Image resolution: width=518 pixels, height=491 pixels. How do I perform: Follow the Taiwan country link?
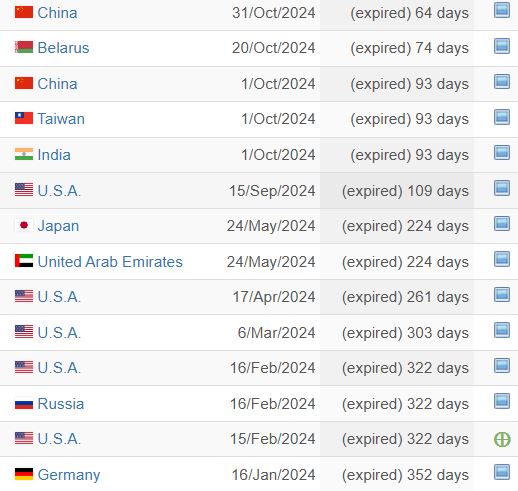click(61, 119)
